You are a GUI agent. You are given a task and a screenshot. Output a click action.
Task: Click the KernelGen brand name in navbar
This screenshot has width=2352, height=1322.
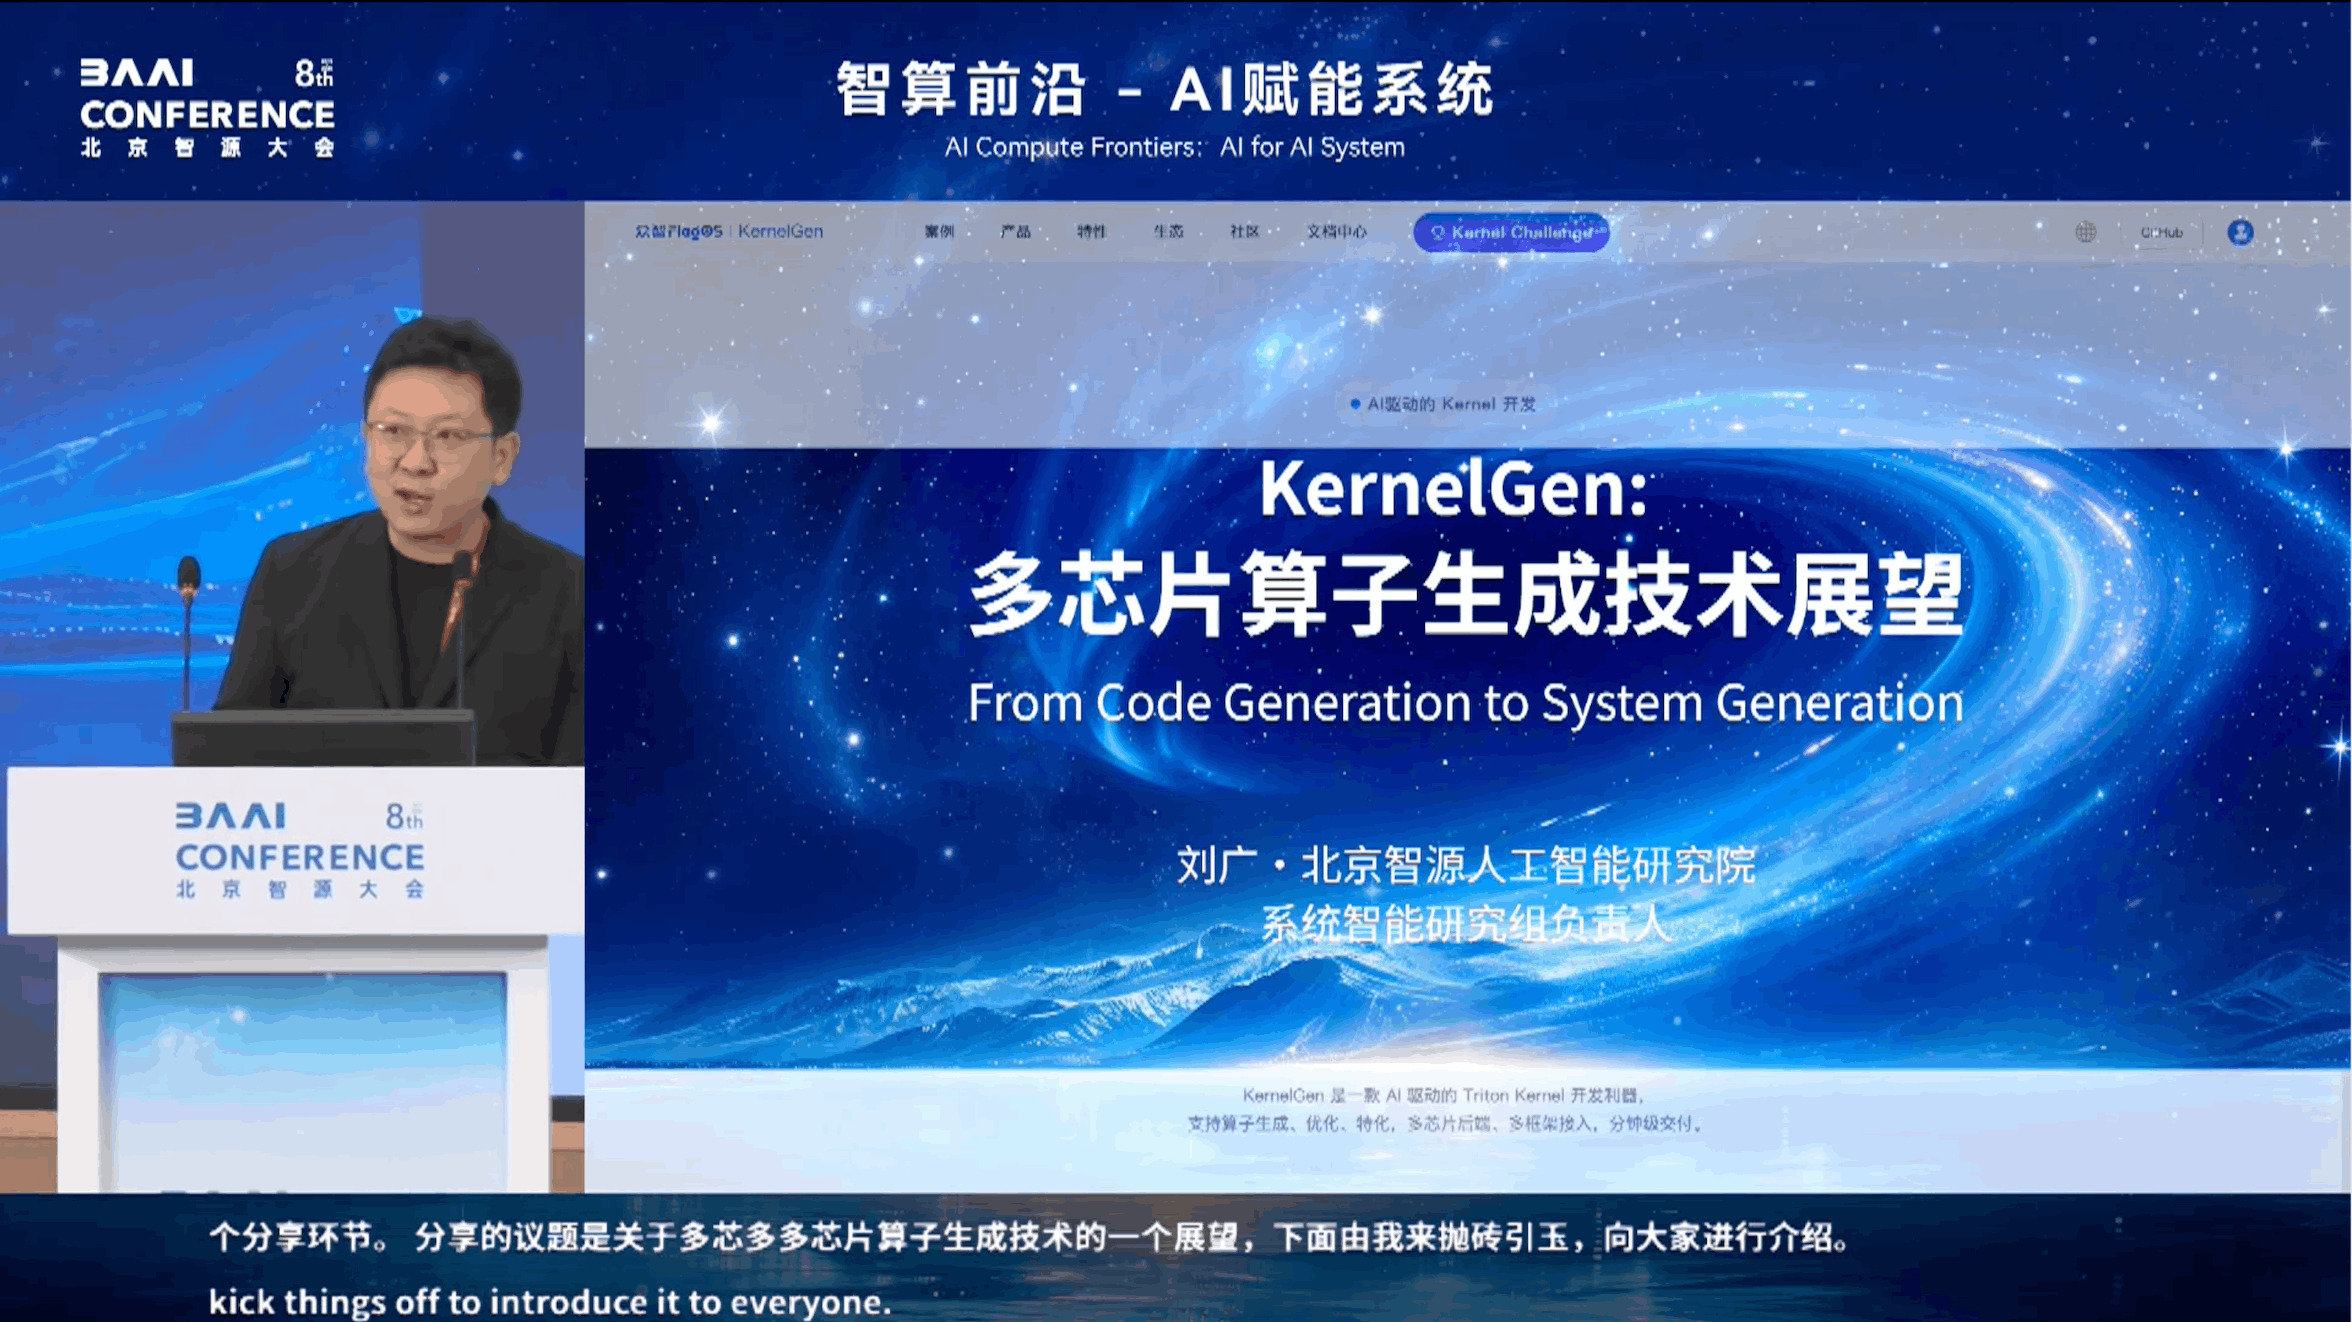[780, 231]
